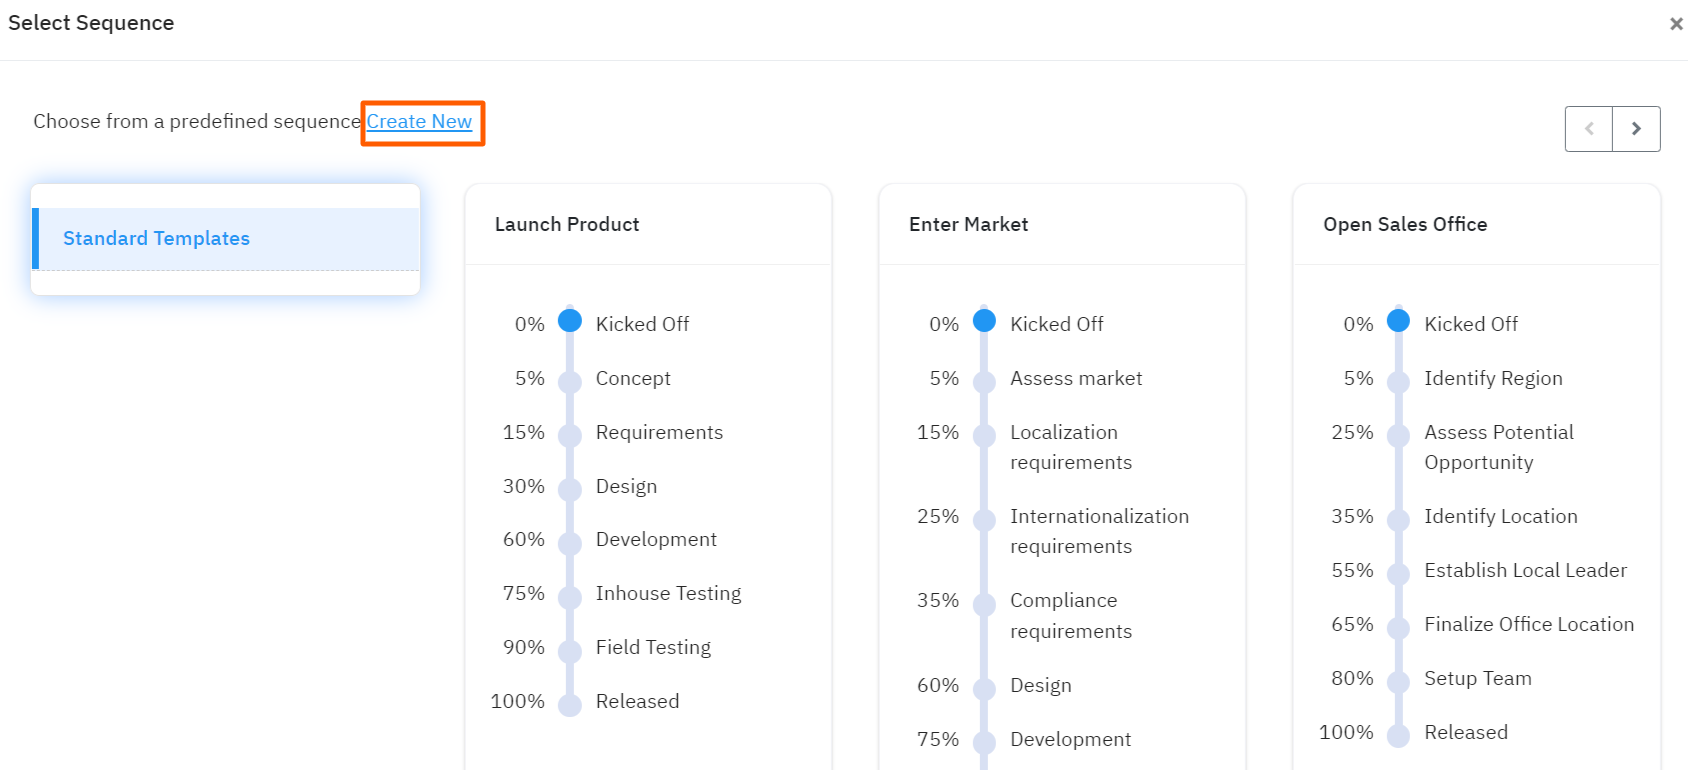The width and height of the screenshot is (1688, 770).
Task: Click Establish Local Leader milestone dot
Action: (1398, 574)
